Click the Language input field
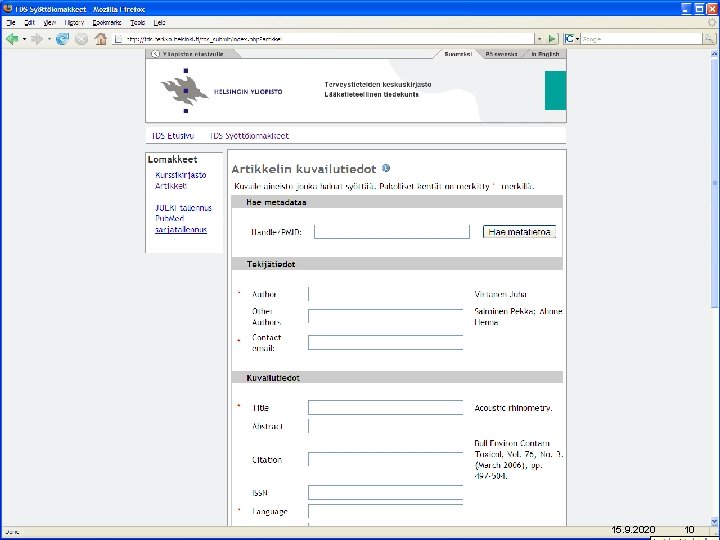Viewport: 720px width, 540px height. click(x=385, y=511)
